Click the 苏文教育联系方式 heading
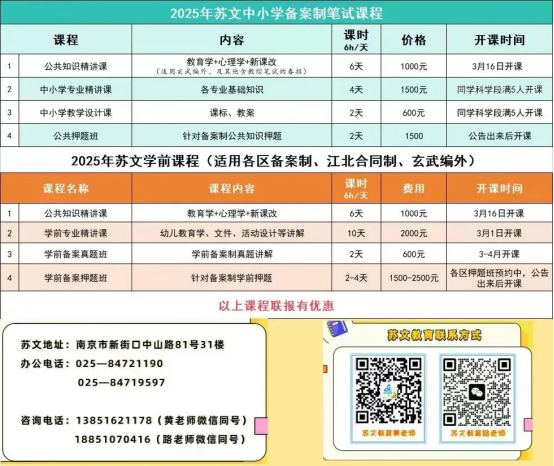This screenshot has height=466, width=554. [434, 335]
